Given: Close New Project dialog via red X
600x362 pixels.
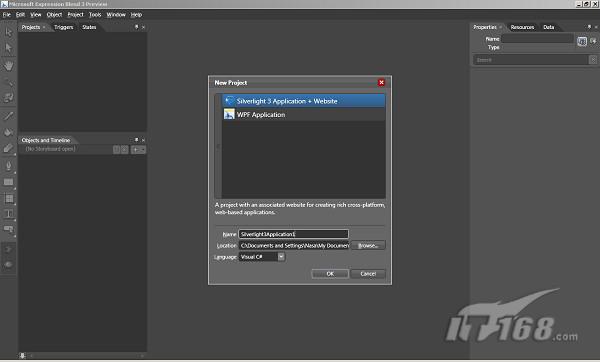Looking at the screenshot, I should (381, 82).
